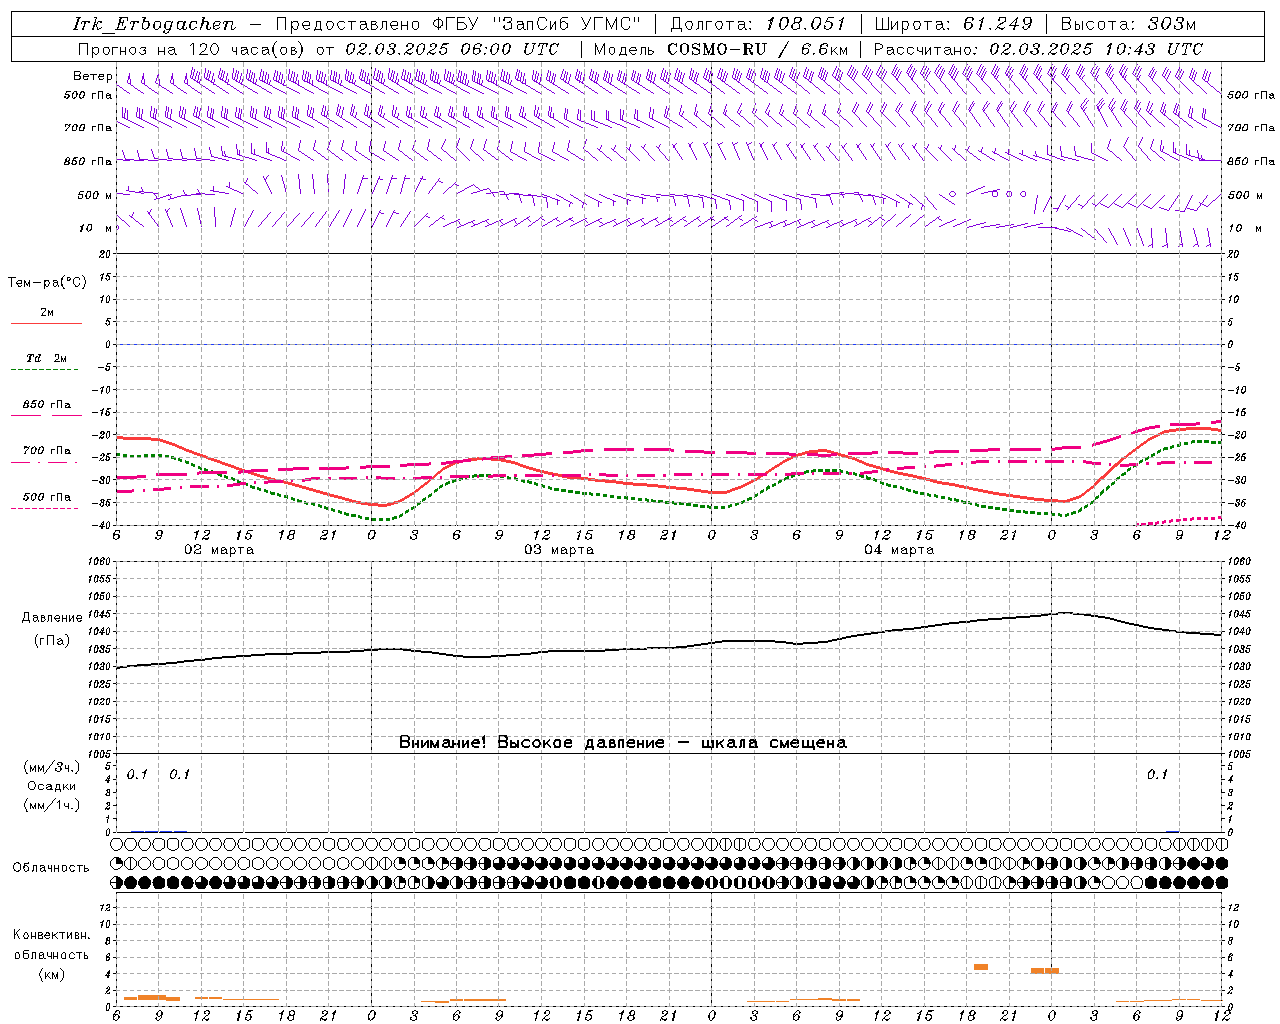The image size is (1280, 1024).
Task: Click the Td 2м dashed legend line sample
Action: [44, 369]
